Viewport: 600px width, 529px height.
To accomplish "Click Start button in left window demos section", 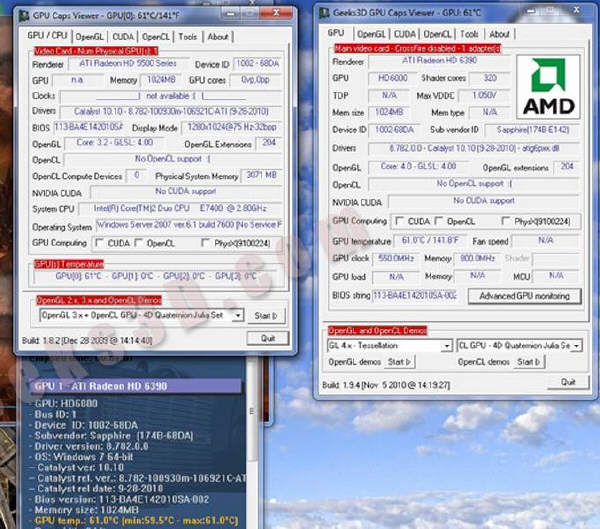I will point(266,316).
